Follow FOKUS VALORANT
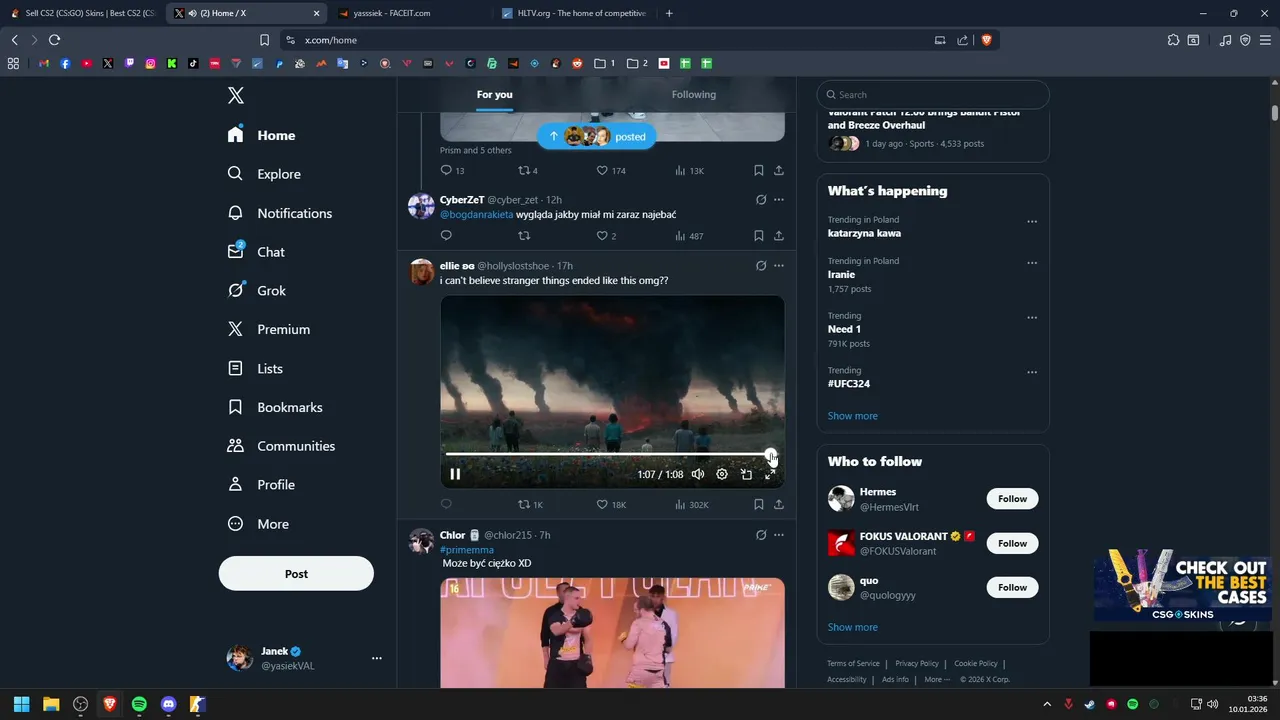The width and height of the screenshot is (1280, 720). 1012,543
